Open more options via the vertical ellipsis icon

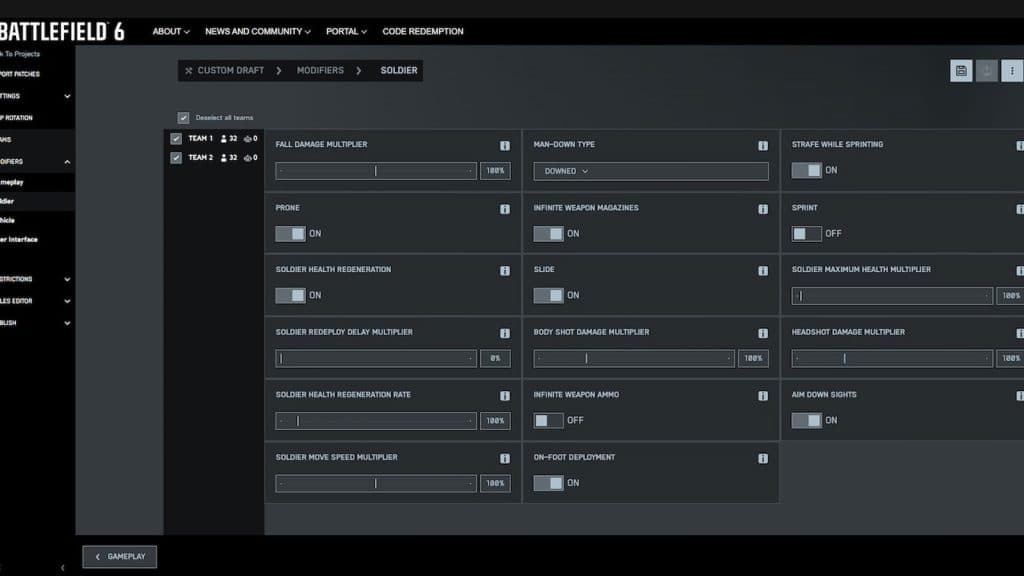[1012, 71]
